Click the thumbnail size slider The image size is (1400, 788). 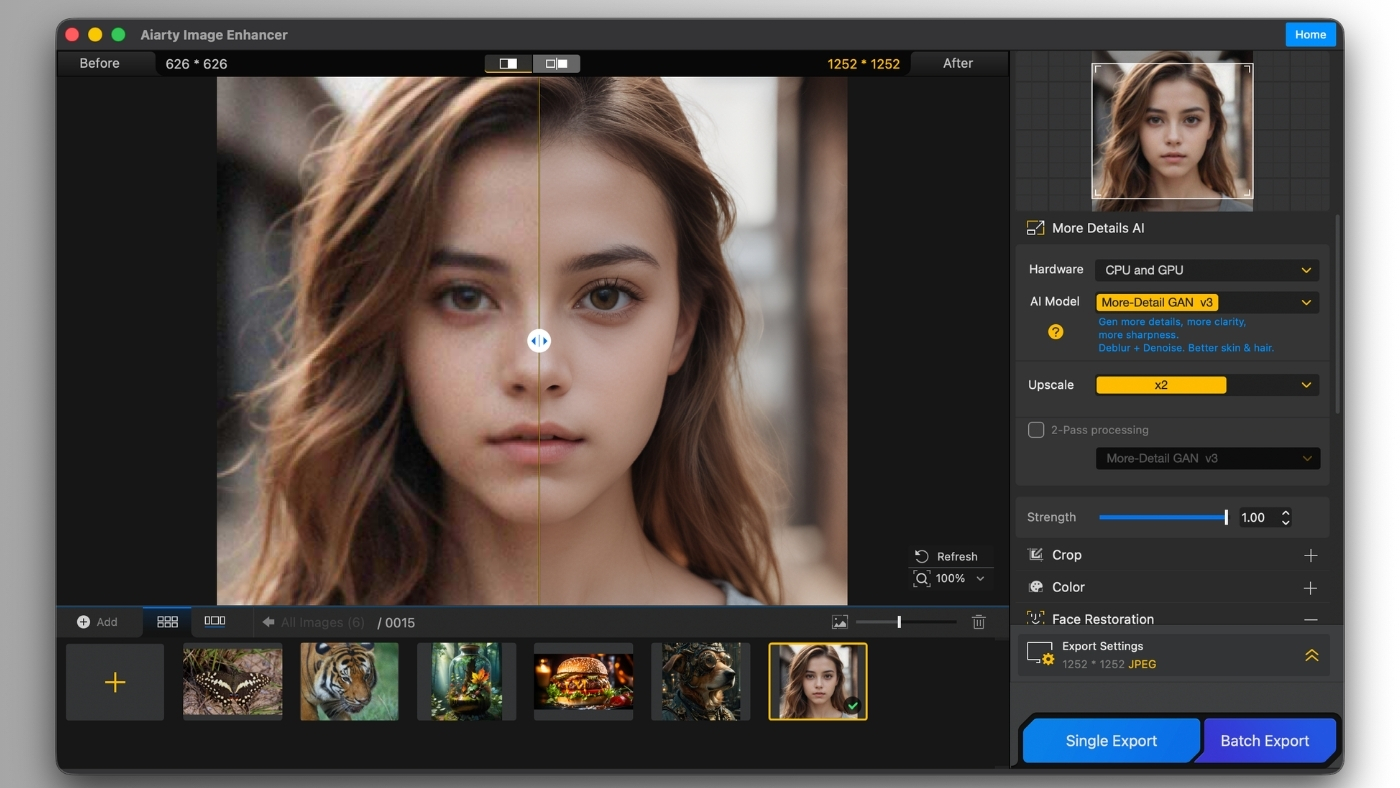point(906,622)
